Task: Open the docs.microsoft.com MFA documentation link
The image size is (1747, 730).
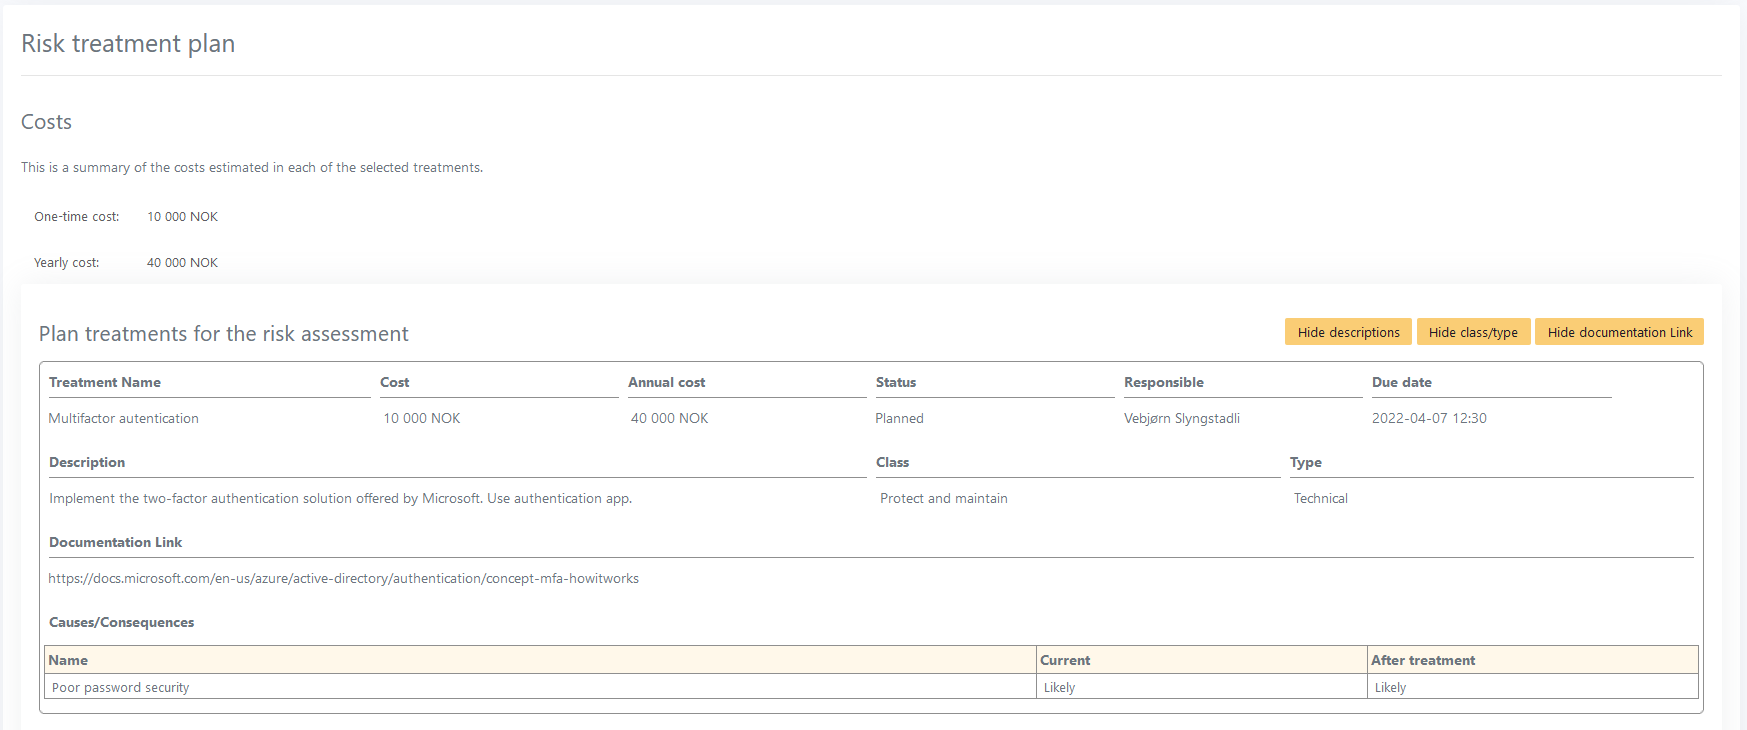Action: tap(343, 578)
